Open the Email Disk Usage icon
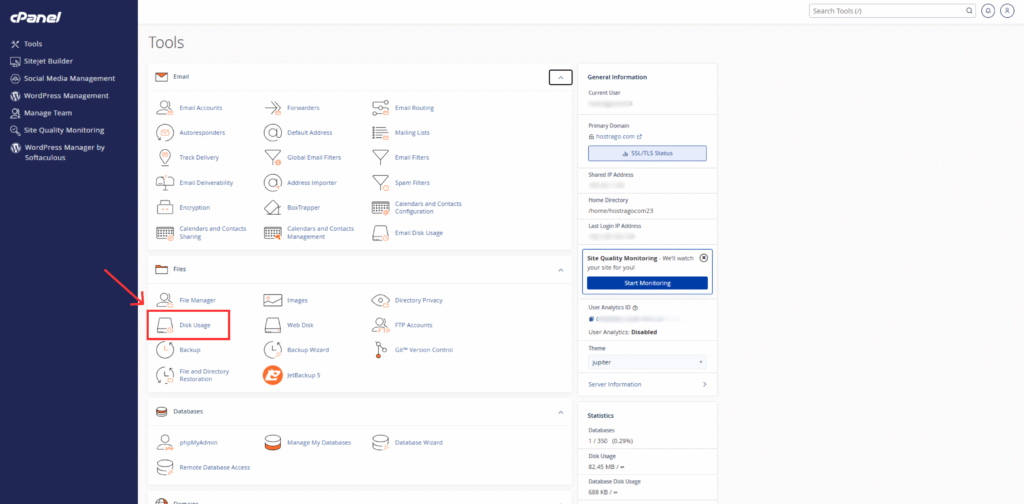The height and width of the screenshot is (504, 1024). 381,232
